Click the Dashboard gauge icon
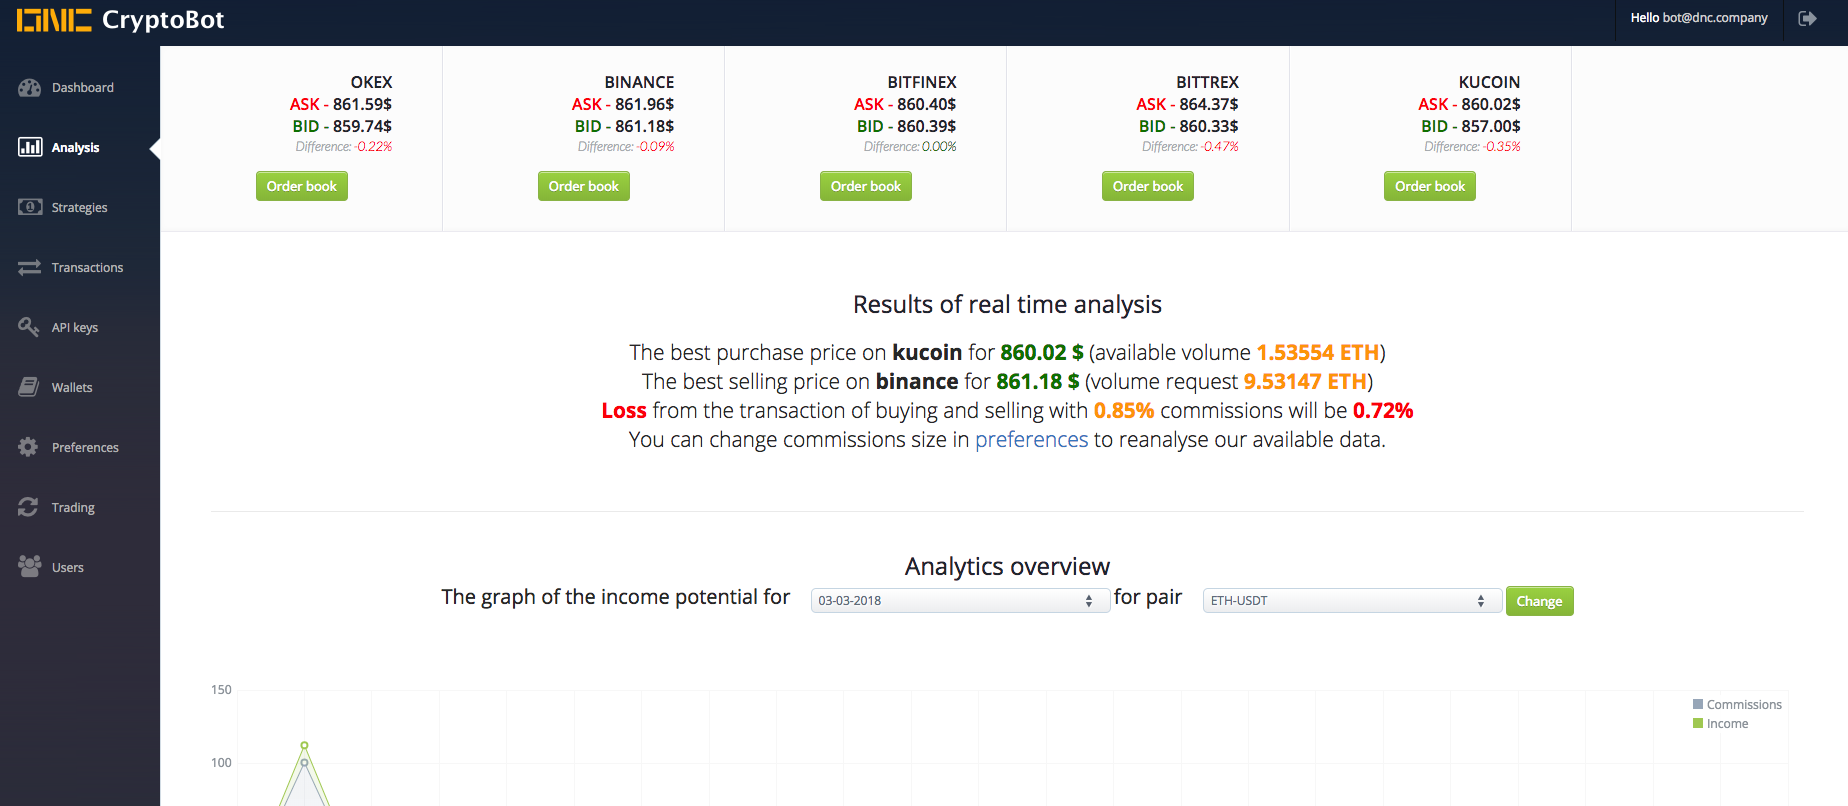The width and height of the screenshot is (1848, 806). click(x=29, y=88)
